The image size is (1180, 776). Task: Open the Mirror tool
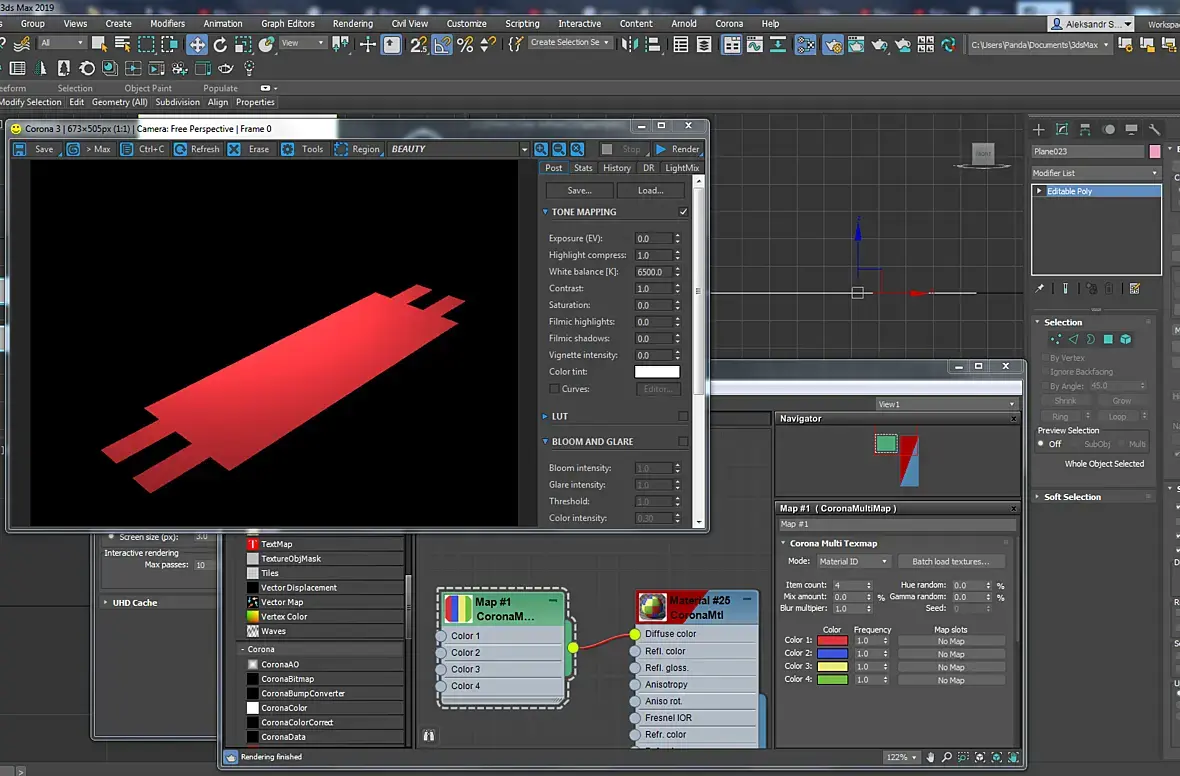630,44
